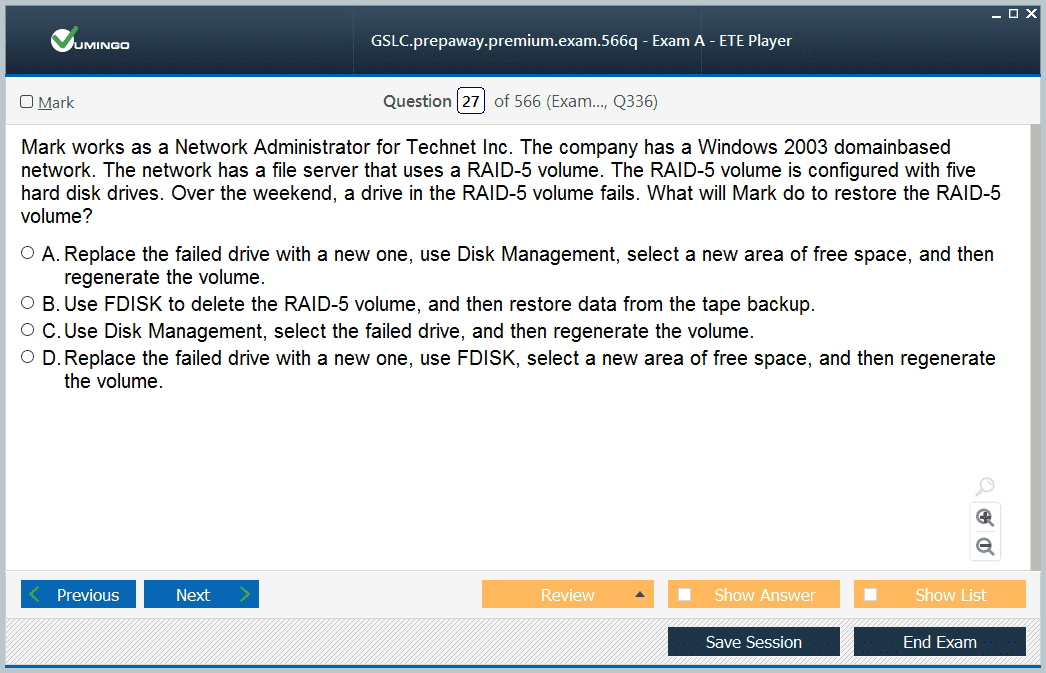Click the Vumingo logo
Image resolution: width=1046 pixels, height=673 pixels.
(x=90, y=41)
